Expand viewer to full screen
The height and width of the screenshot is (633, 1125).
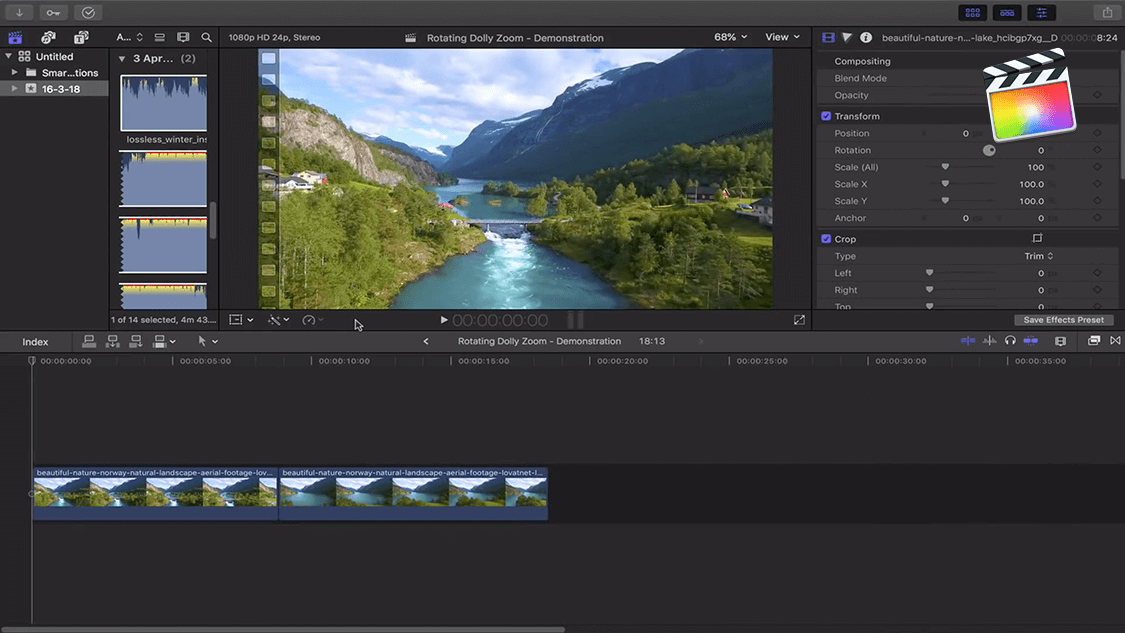[x=799, y=320]
